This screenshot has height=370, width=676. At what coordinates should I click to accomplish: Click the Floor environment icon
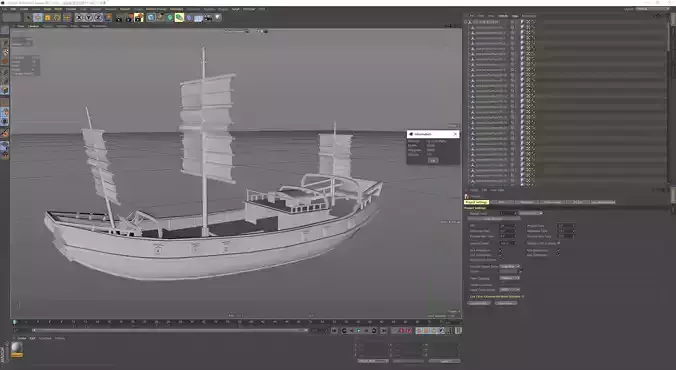click(x=198, y=18)
